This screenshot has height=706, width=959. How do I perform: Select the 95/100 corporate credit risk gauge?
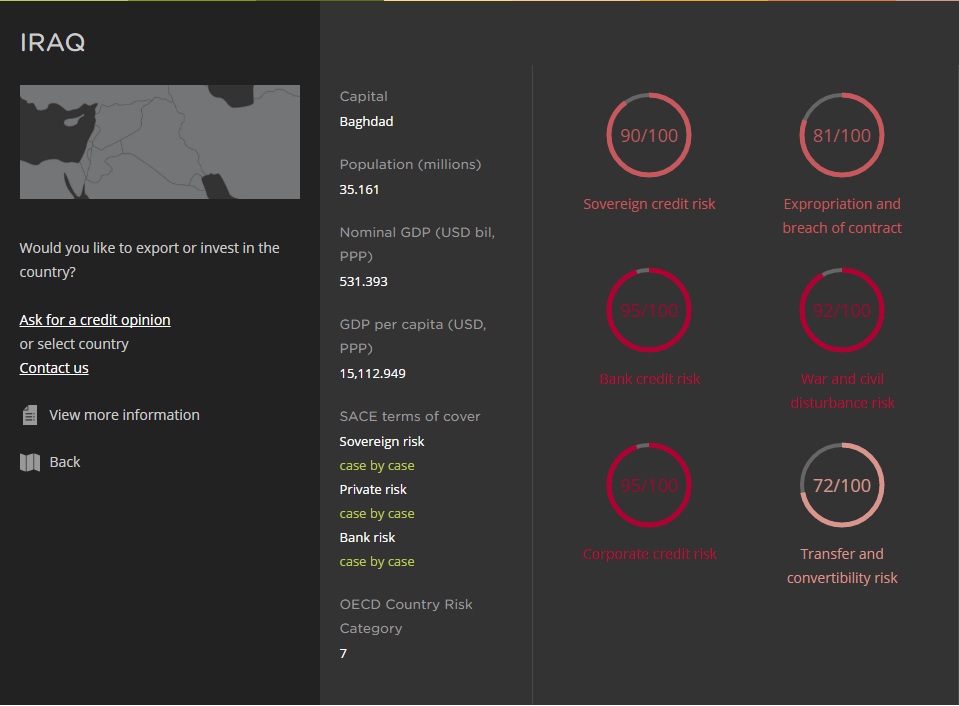(x=649, y=486)
